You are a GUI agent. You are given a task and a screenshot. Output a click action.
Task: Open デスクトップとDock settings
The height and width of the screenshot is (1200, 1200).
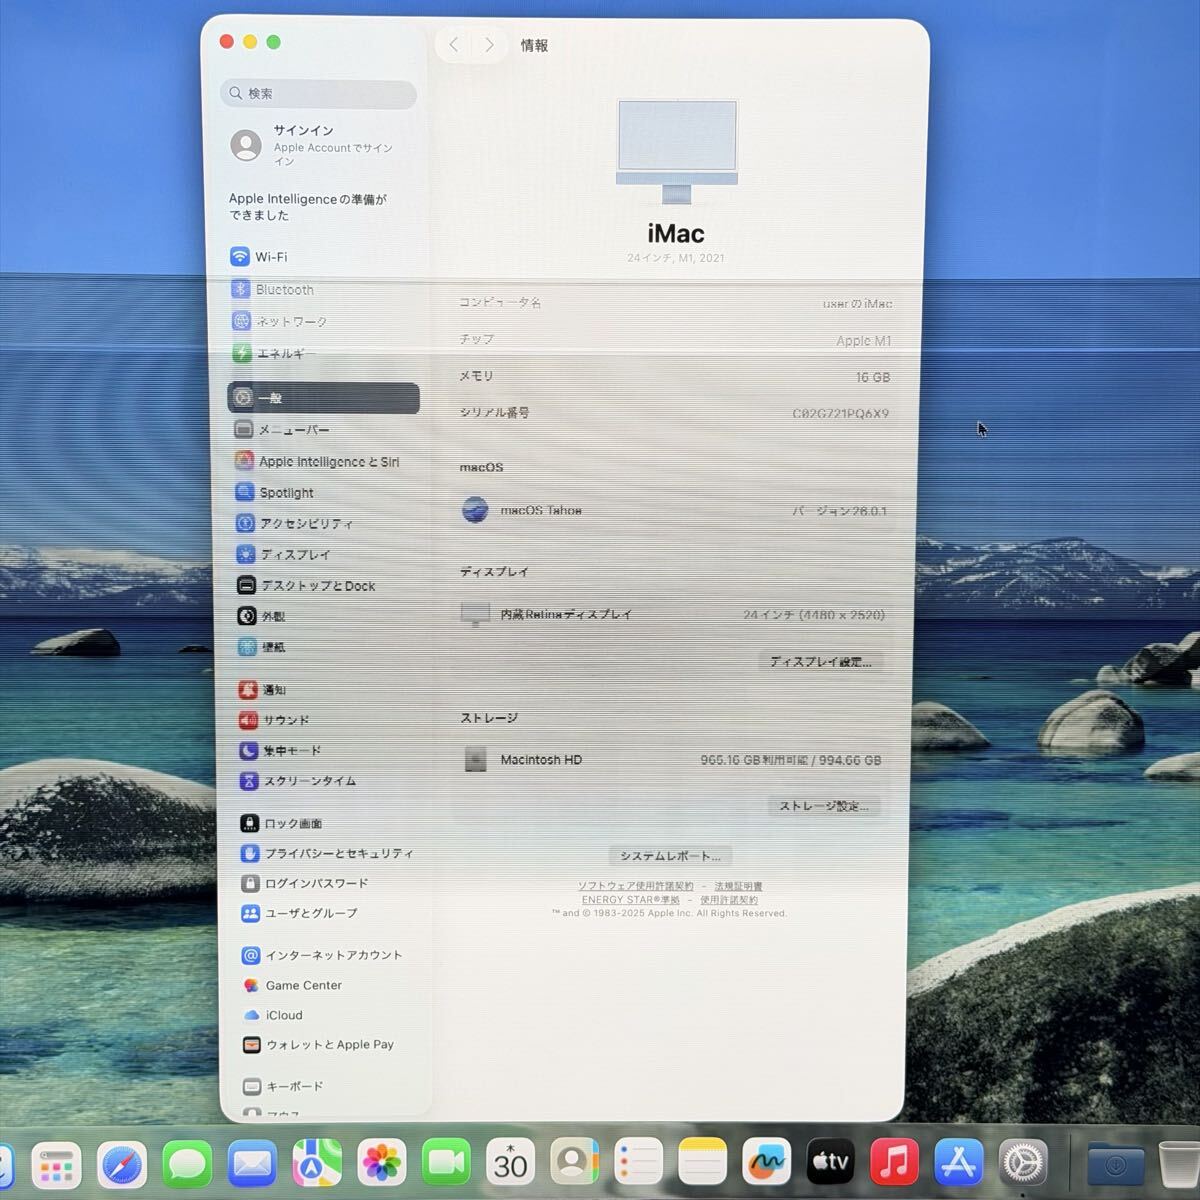point(316,586)
